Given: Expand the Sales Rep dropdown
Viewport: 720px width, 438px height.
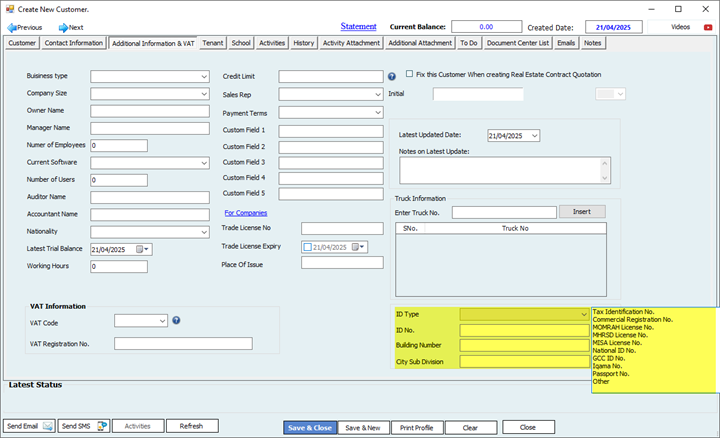Looking at the screenshot, I should click(377, 95).
